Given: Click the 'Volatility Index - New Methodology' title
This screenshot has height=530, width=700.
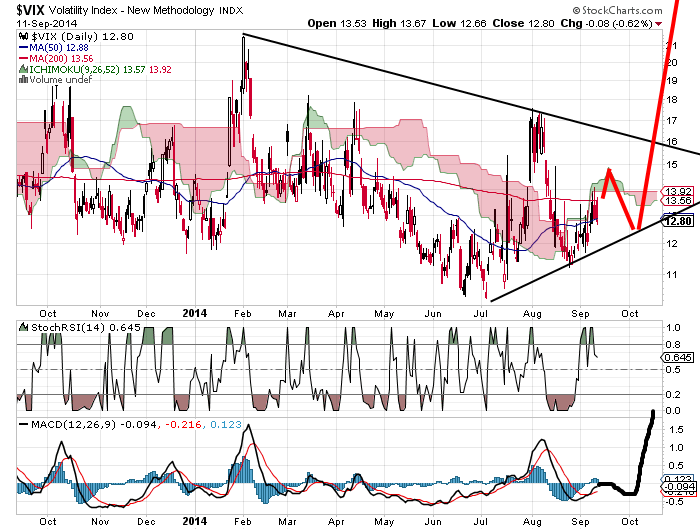Looking at the screenshot, I should [131, 10].
